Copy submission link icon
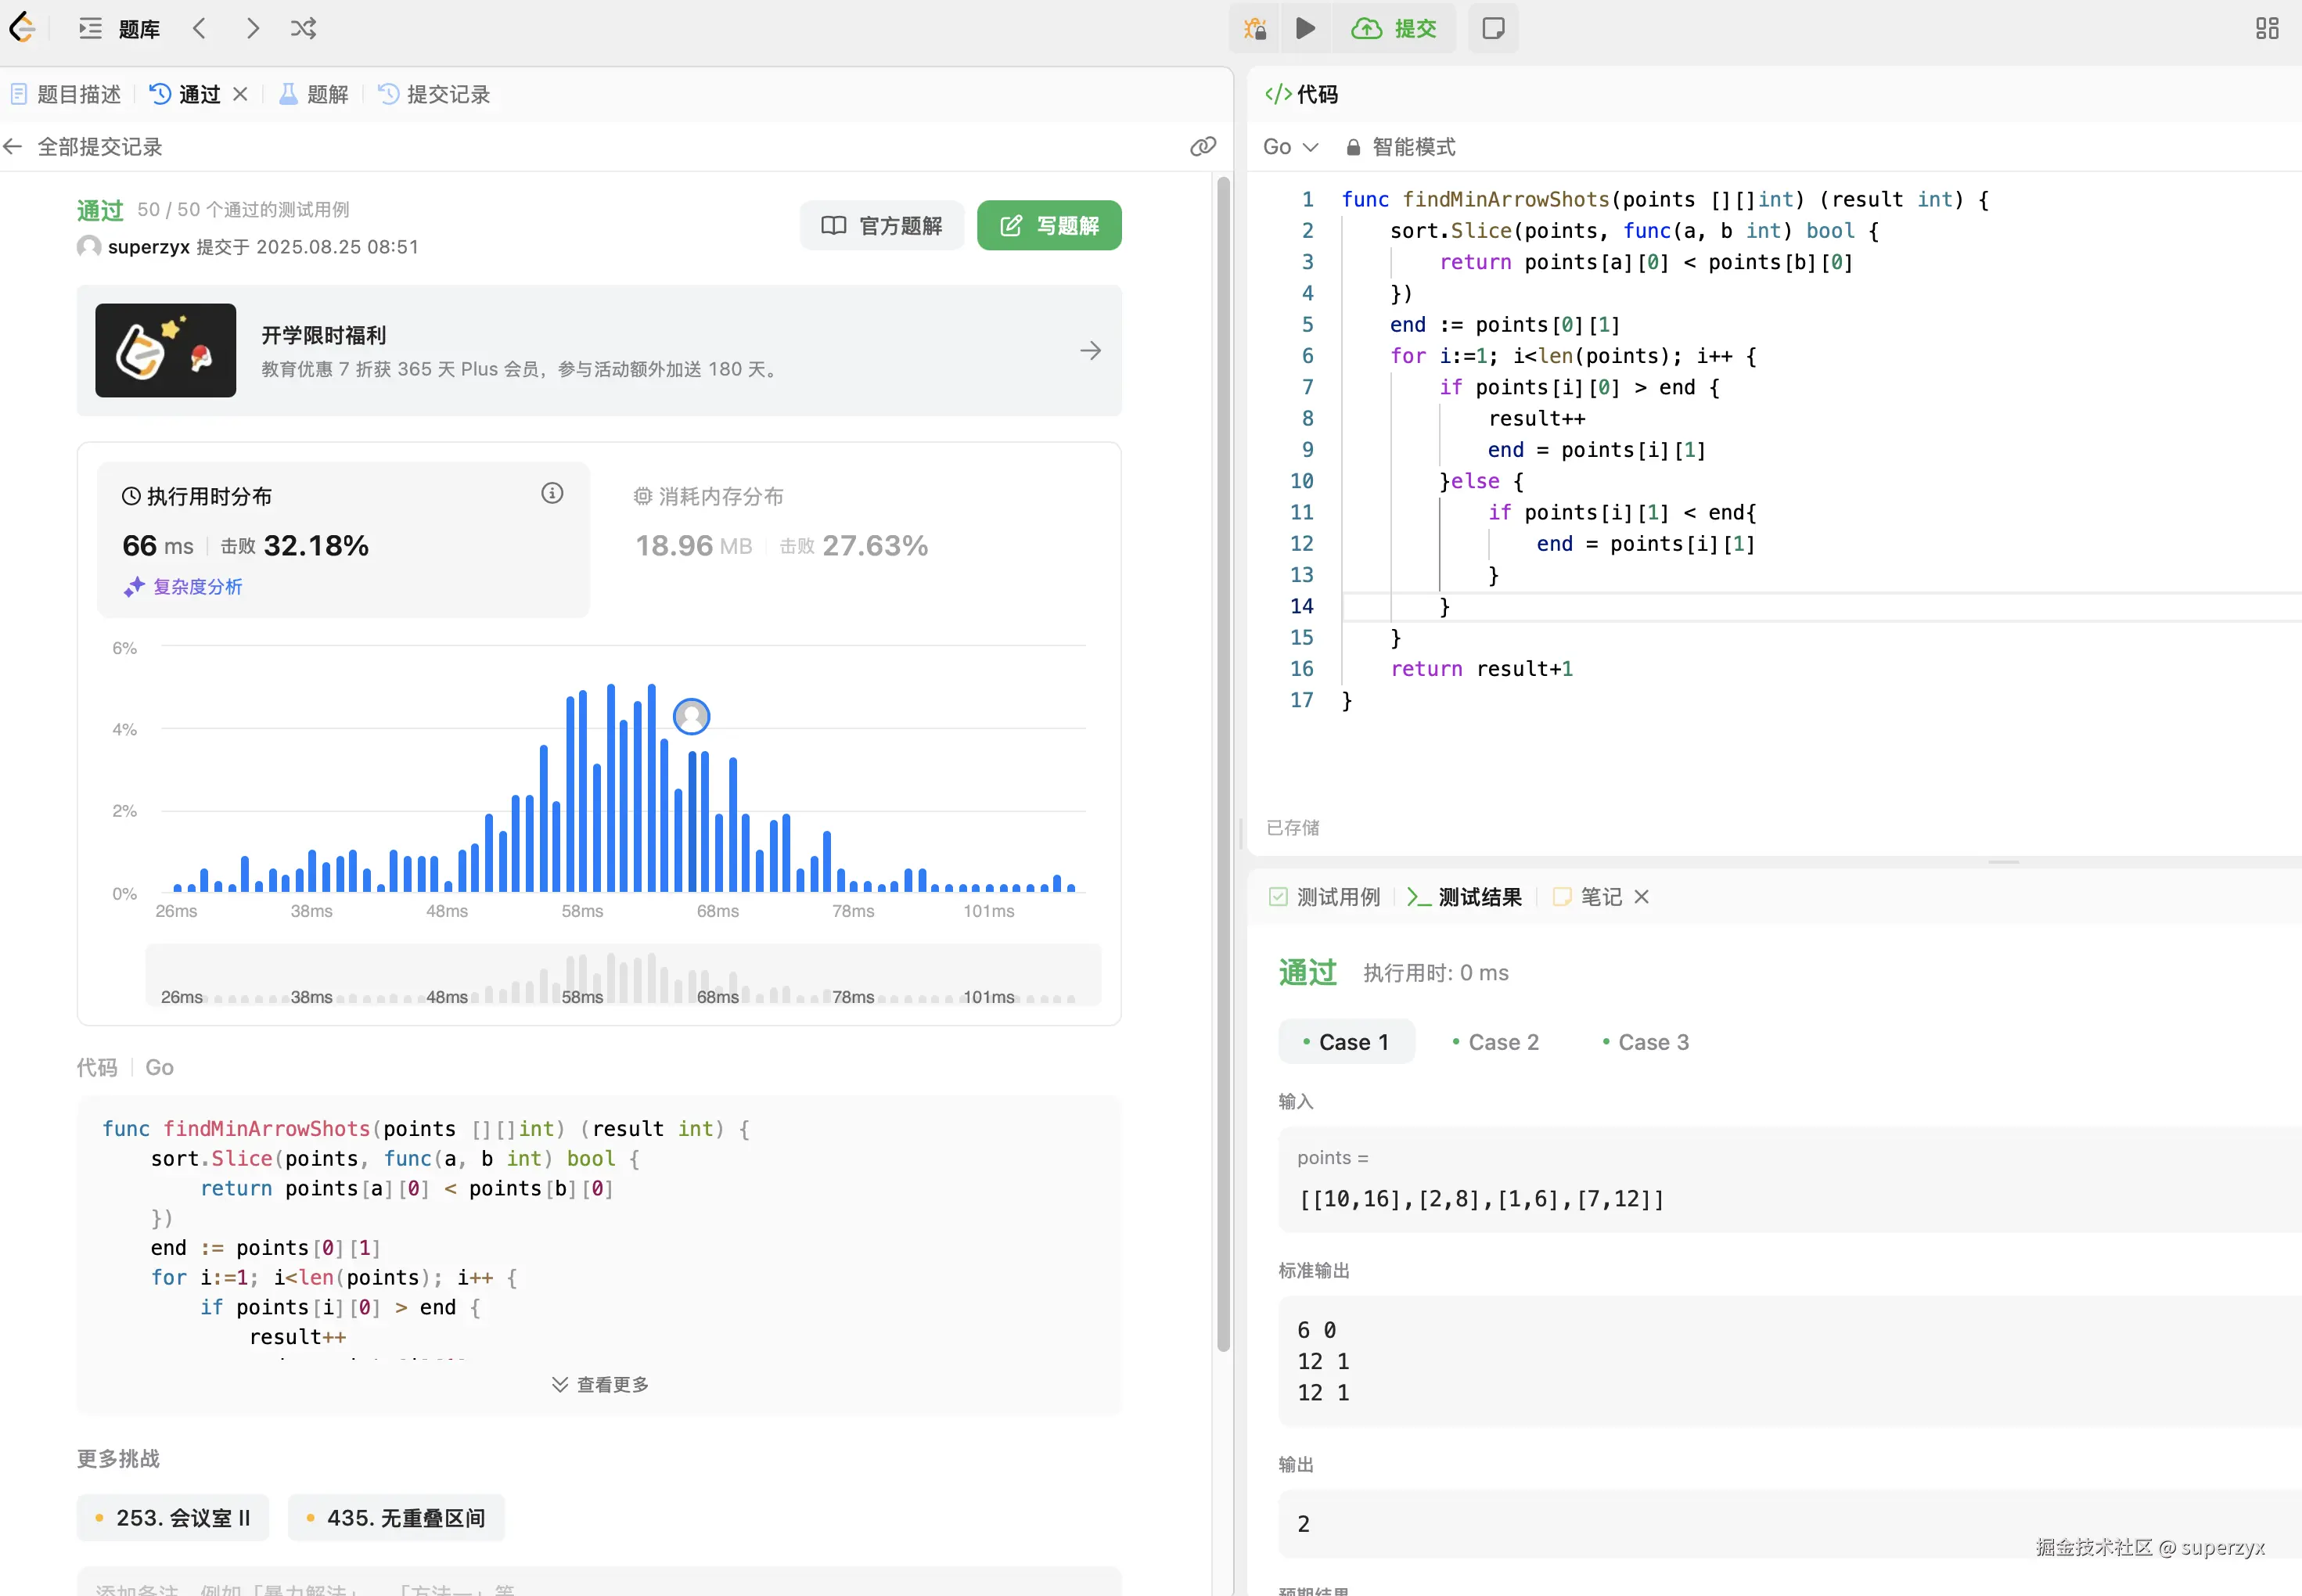 click(1203, 147)
